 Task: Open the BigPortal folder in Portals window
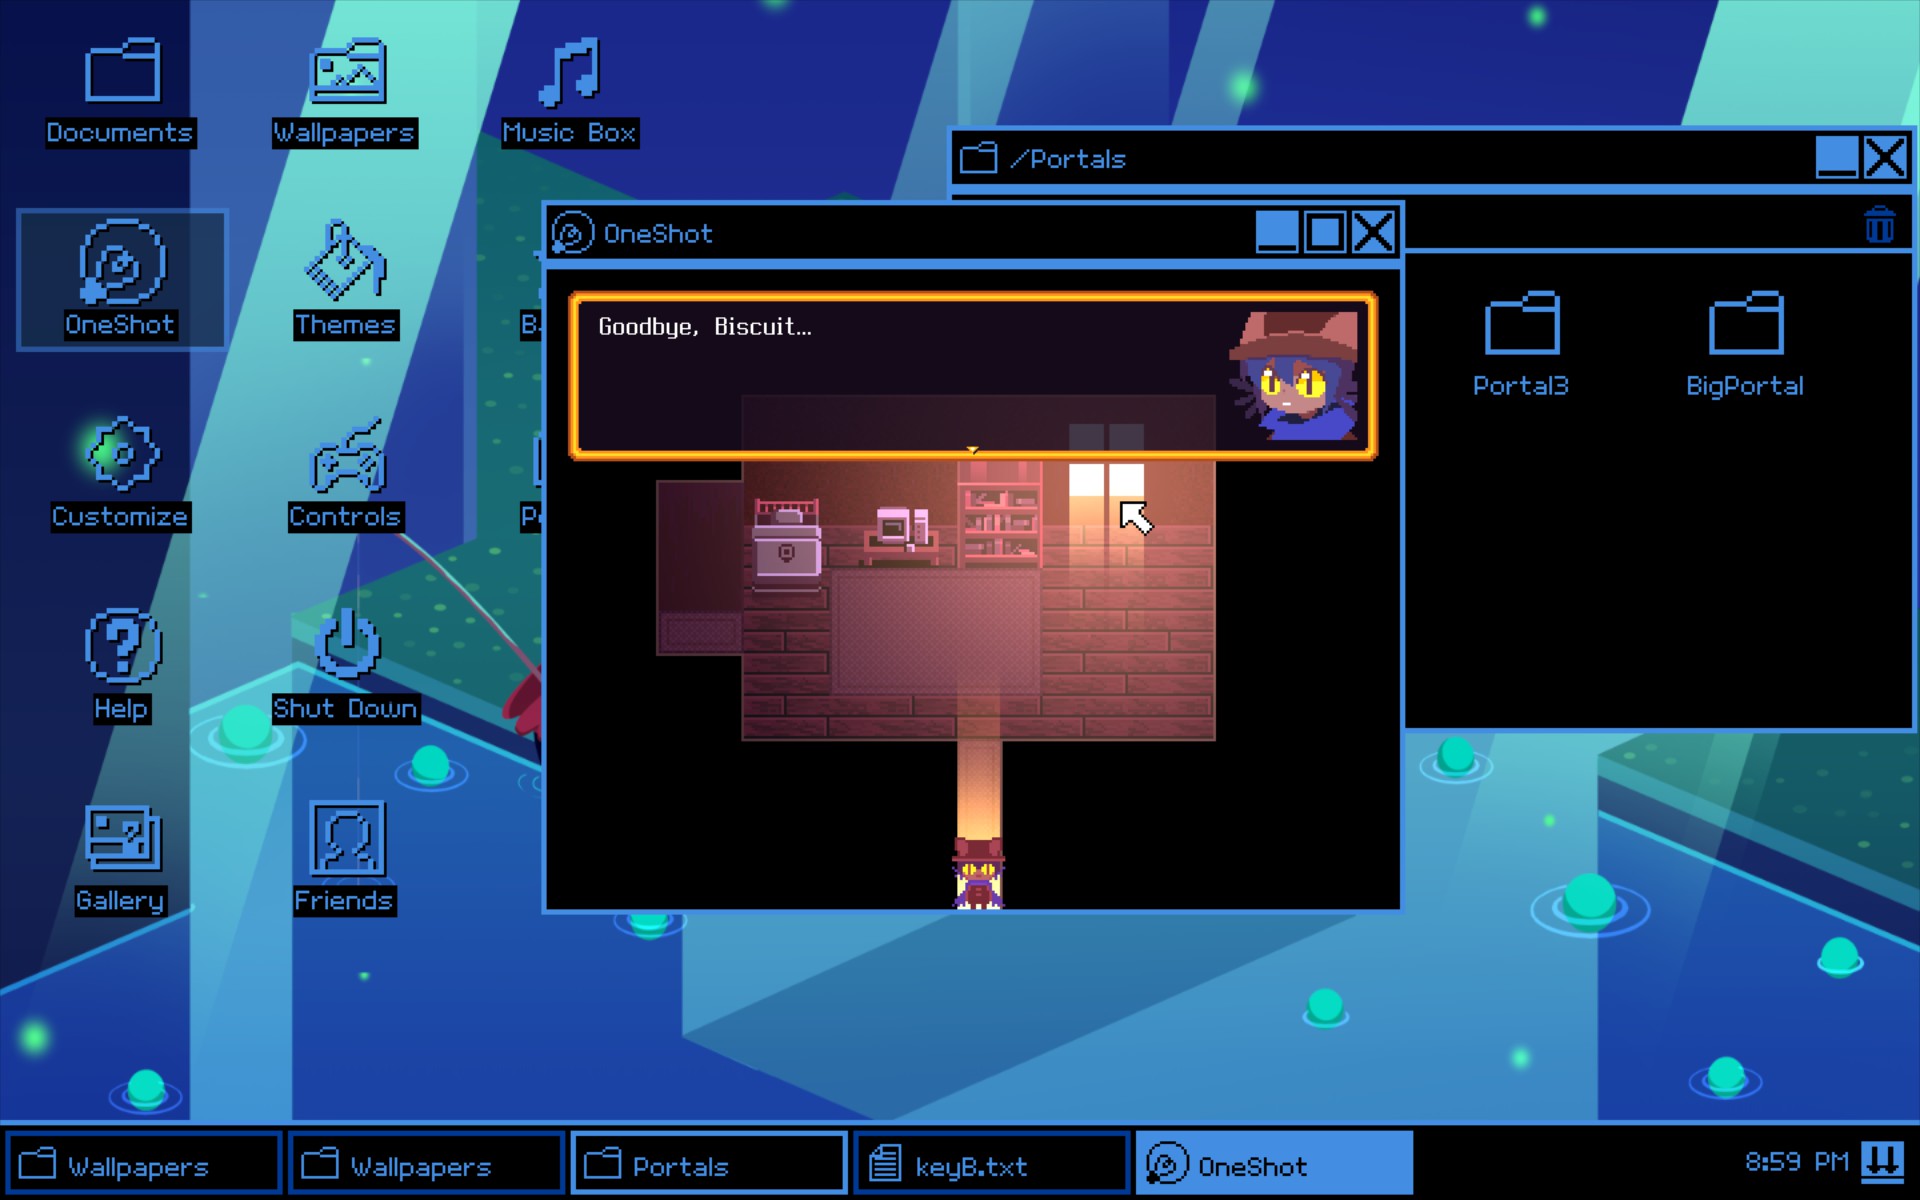(x=1745, y=345)
